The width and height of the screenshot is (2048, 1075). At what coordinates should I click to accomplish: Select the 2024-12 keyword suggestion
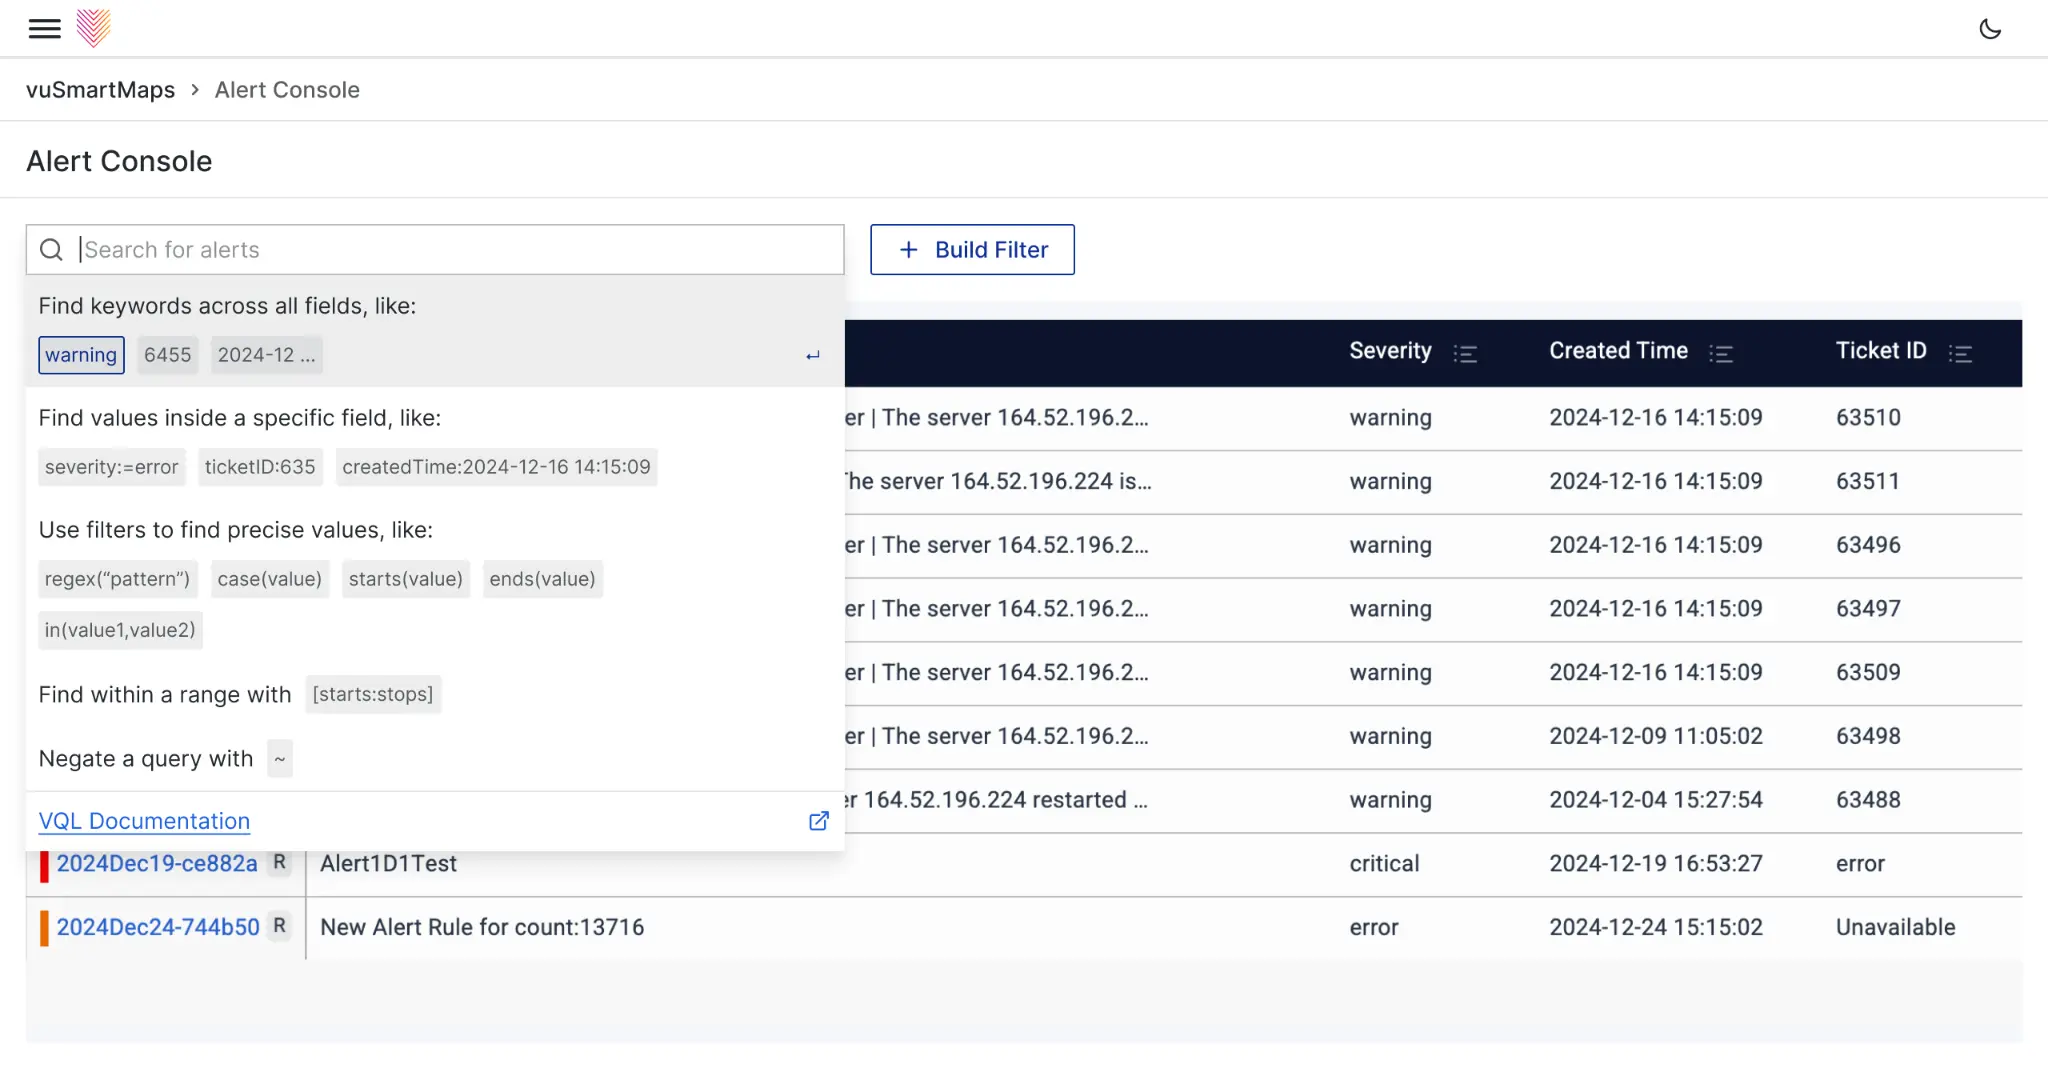click(266, 355)
